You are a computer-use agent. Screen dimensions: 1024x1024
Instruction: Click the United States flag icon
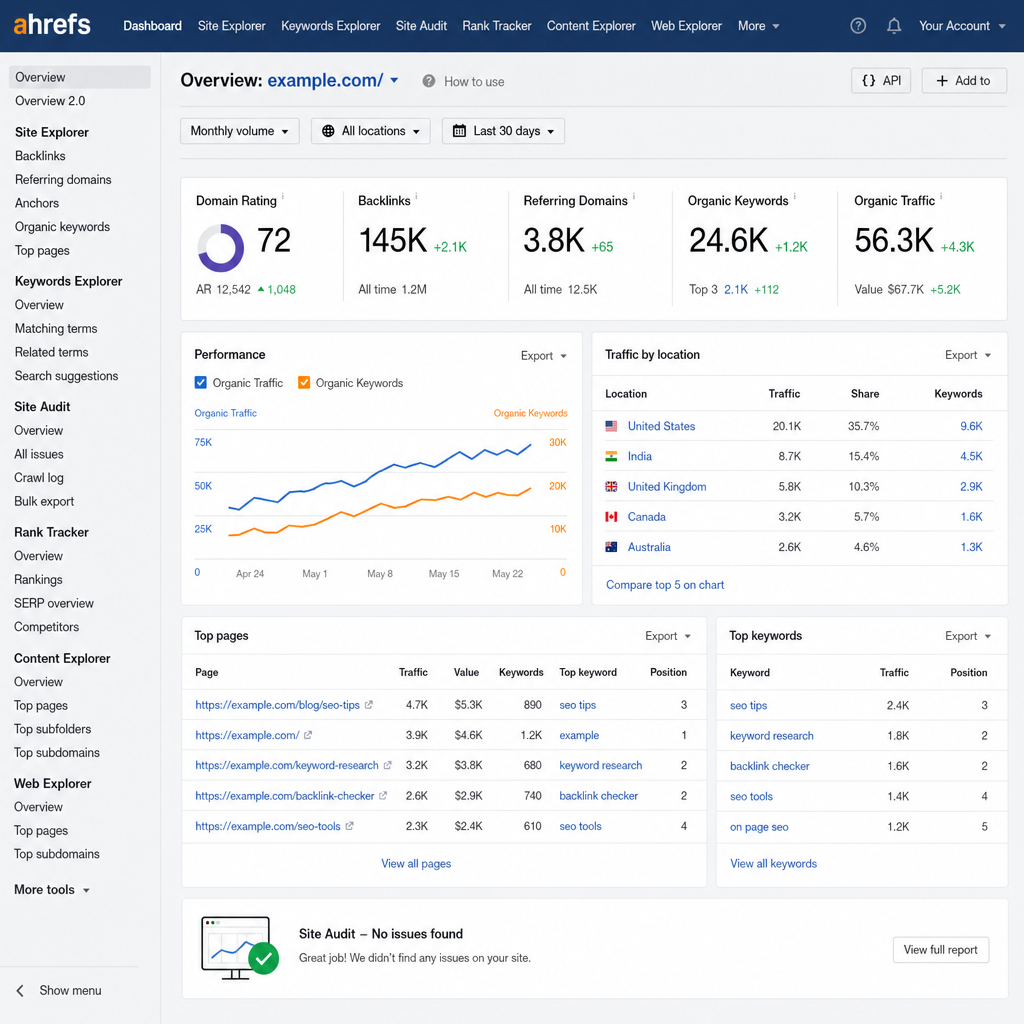pyautogui.click(x=611, y=426)
